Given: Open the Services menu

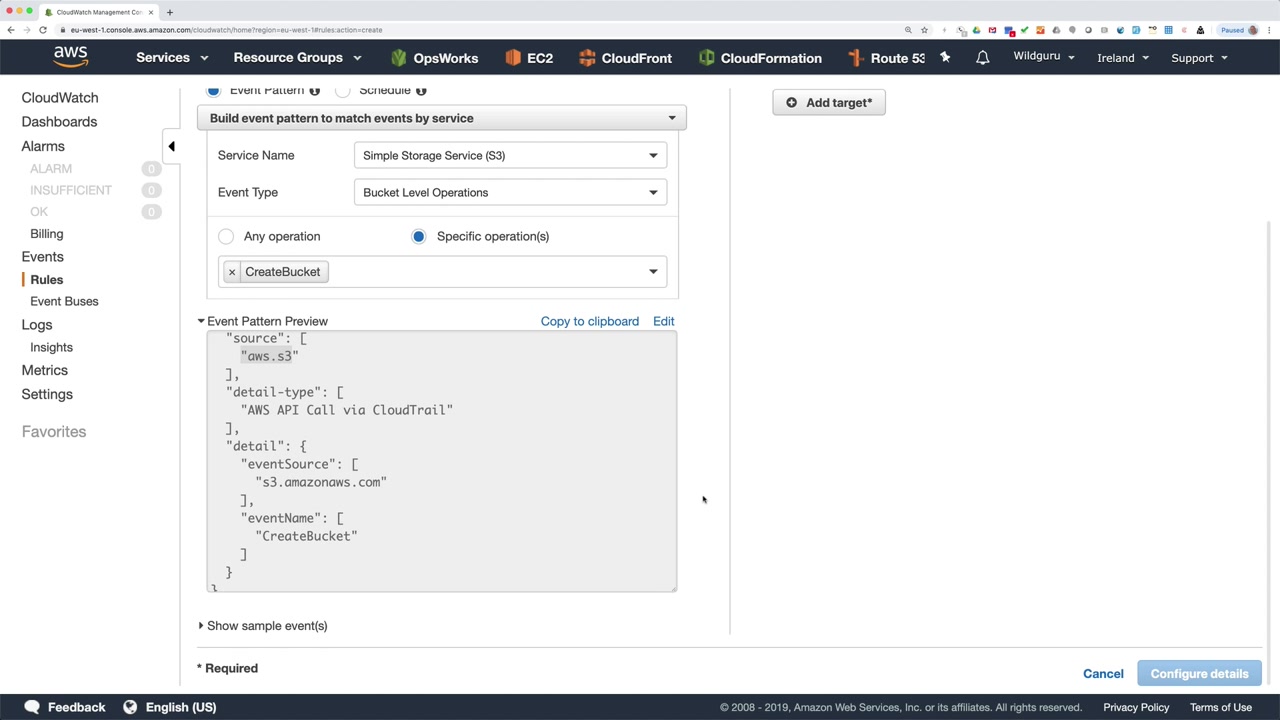Looking at the screenshot, I should [172, 58].
